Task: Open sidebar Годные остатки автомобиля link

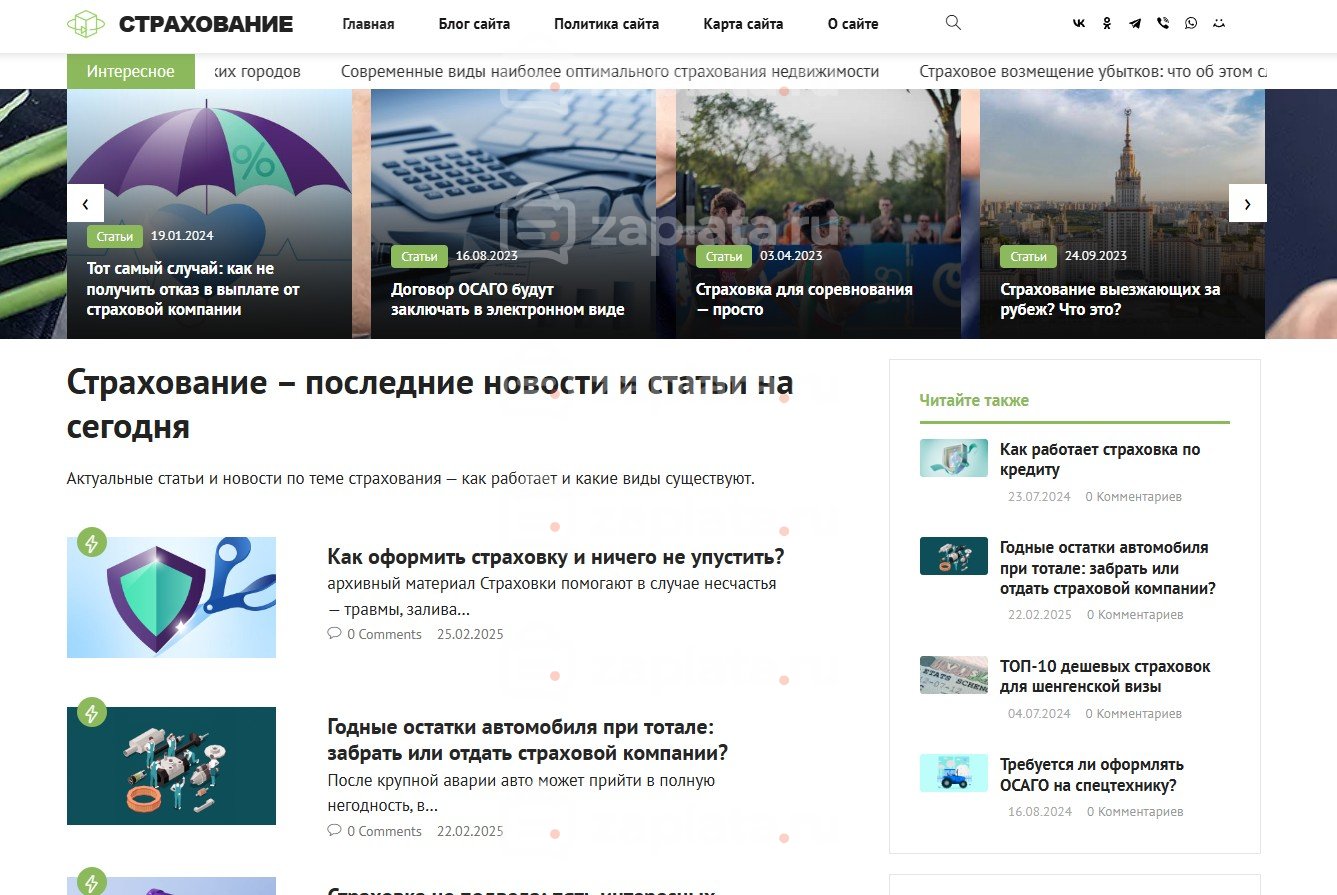Action: [1108, 568]
